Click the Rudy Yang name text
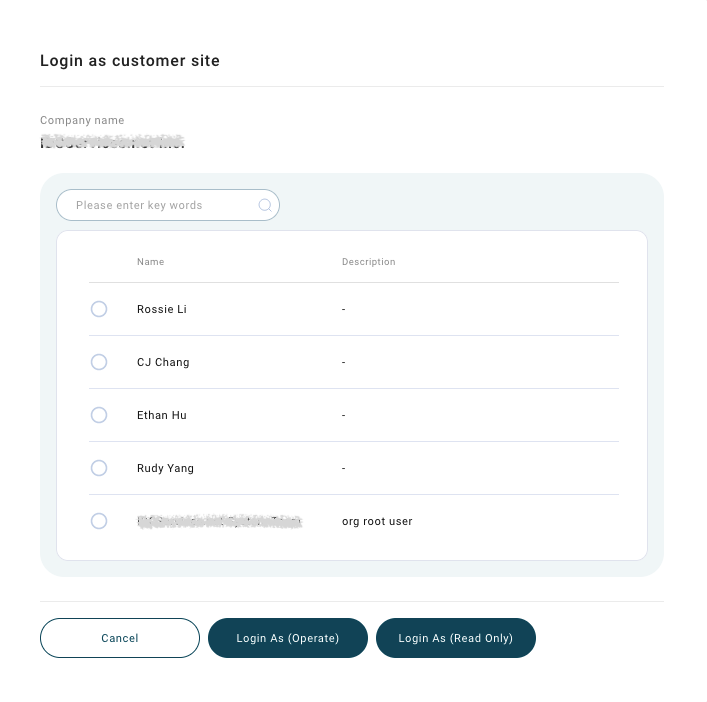Viewport: 707px width, 702px height. coord(165,468)
